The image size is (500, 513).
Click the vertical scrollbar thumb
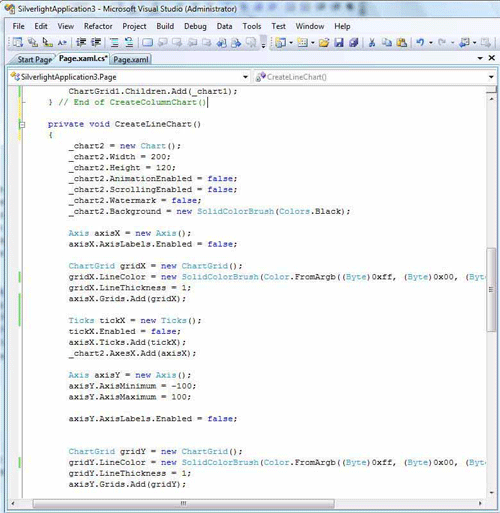point(491,289)
